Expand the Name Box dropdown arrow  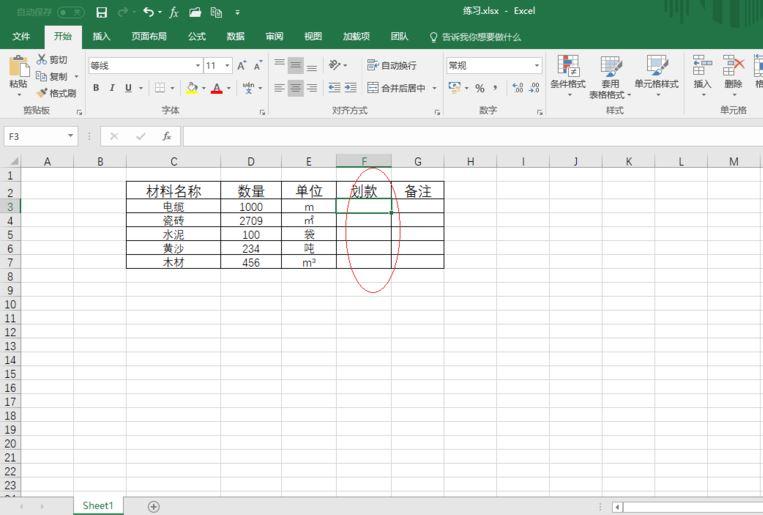pyautogui.click(x=71, y=136)
